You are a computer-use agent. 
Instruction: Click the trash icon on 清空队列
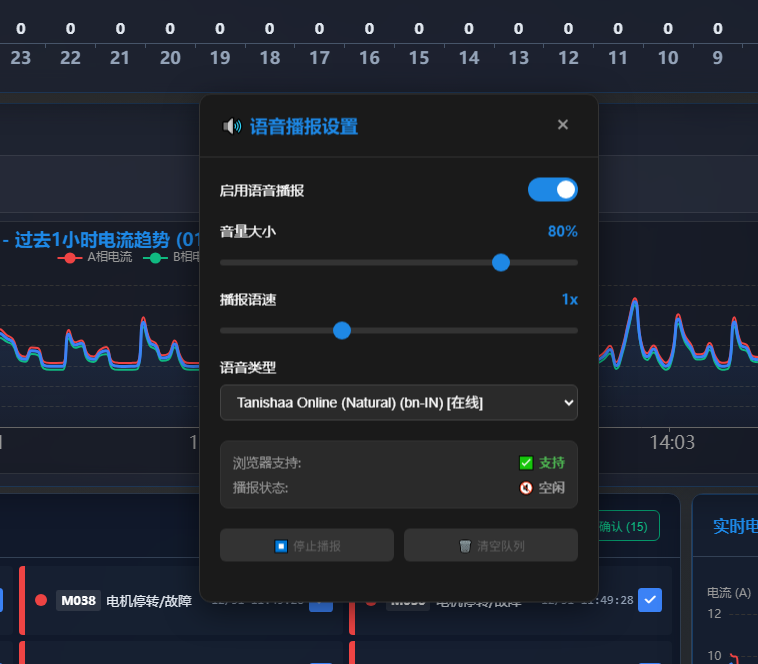465,546
